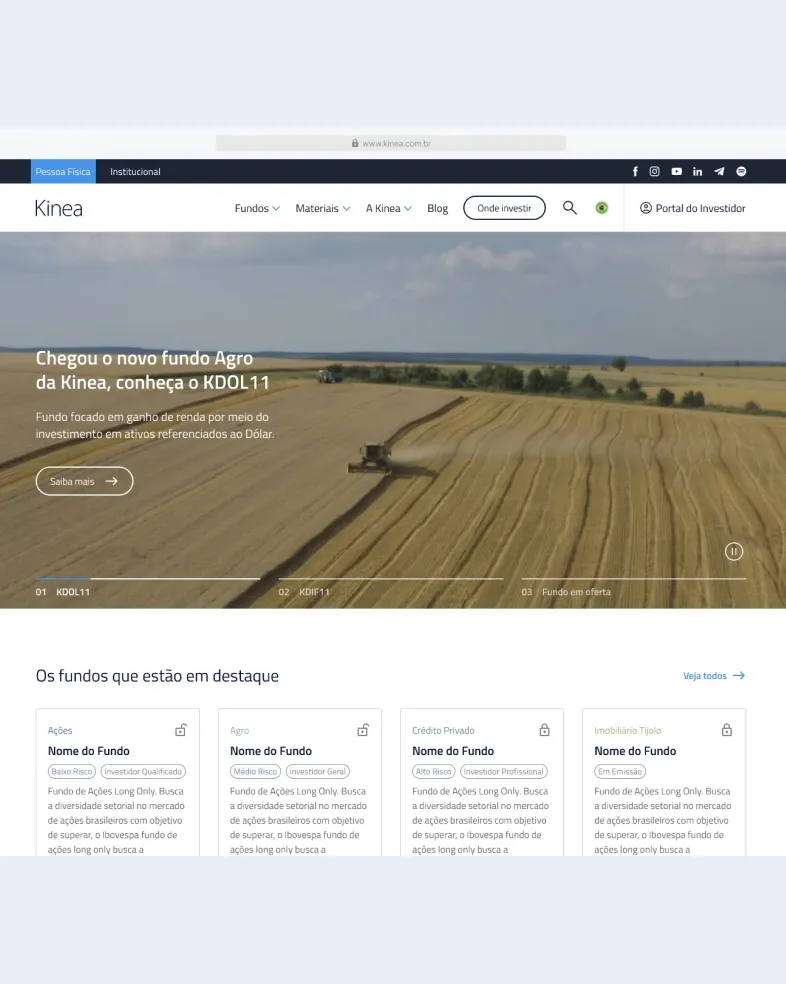Click the Fundo em oferta progress bar
The height and width of the screenshot is (984, 786).
(633, 579)
